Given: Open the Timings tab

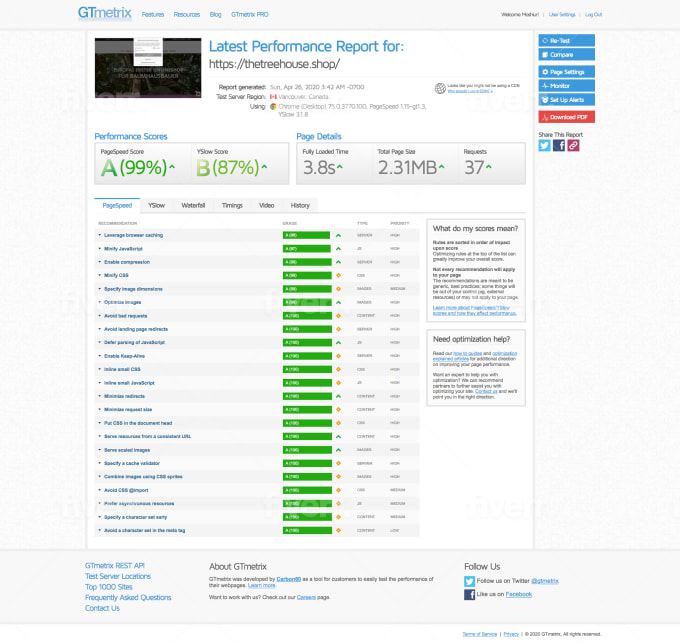Looking at the screenshot, I should (x=232, y=206).
